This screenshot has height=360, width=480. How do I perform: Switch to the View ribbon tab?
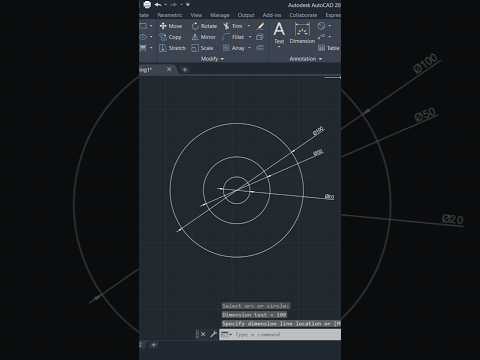coord(196,15)
